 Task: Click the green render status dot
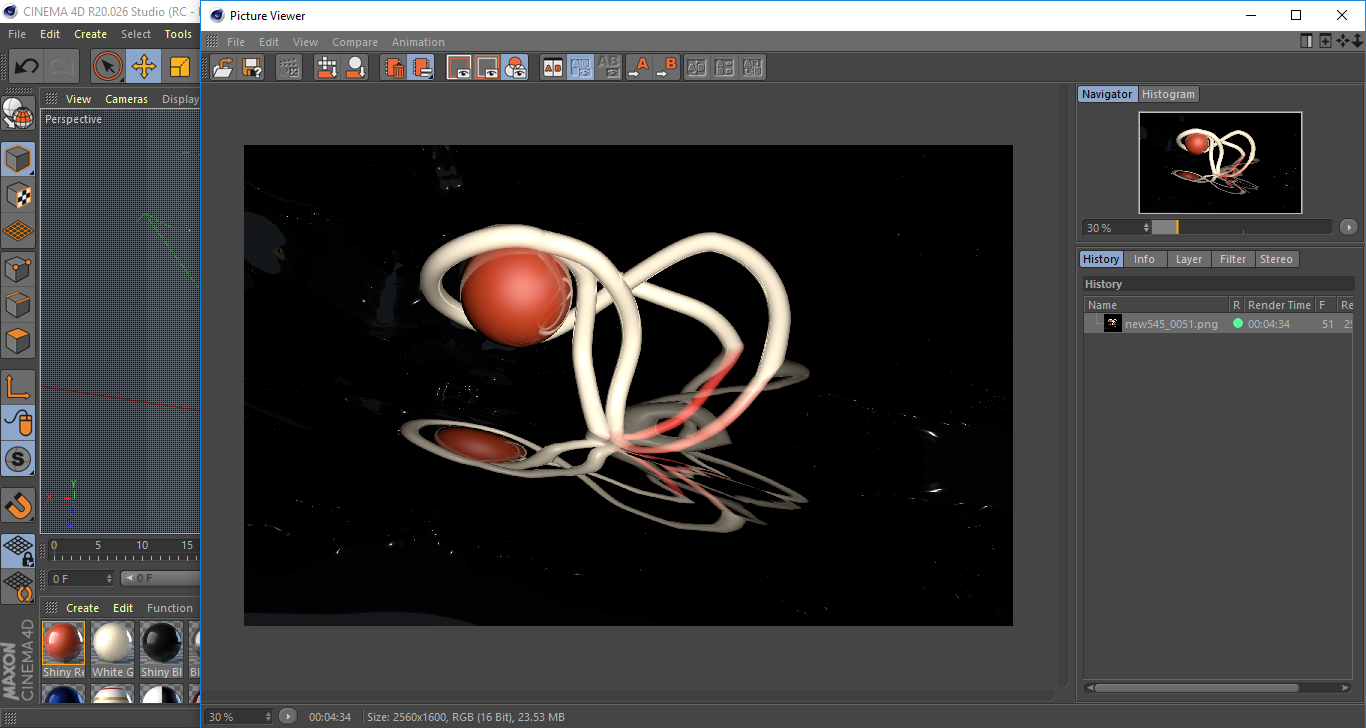pos(1238,323)
